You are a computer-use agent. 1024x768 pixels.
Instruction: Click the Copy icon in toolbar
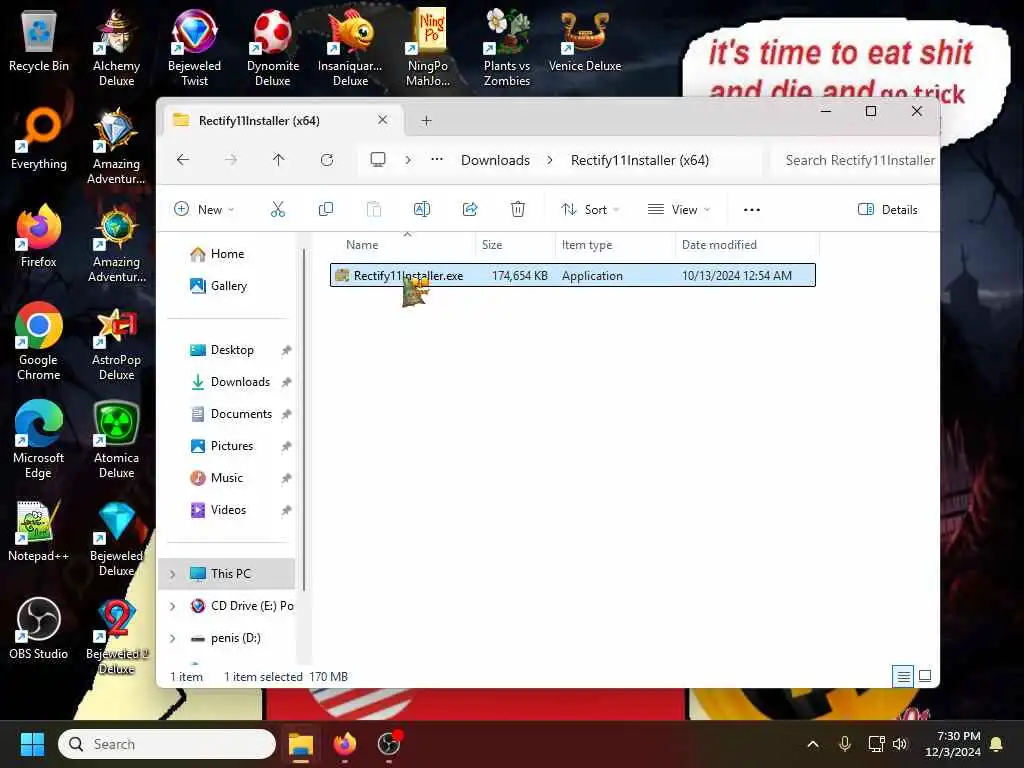coord(325,209)
